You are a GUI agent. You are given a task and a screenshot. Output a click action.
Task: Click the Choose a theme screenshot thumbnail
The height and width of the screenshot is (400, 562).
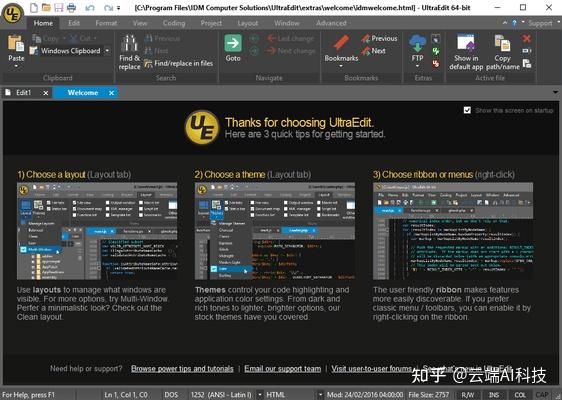pyautogui.click(x=275, y=231)
